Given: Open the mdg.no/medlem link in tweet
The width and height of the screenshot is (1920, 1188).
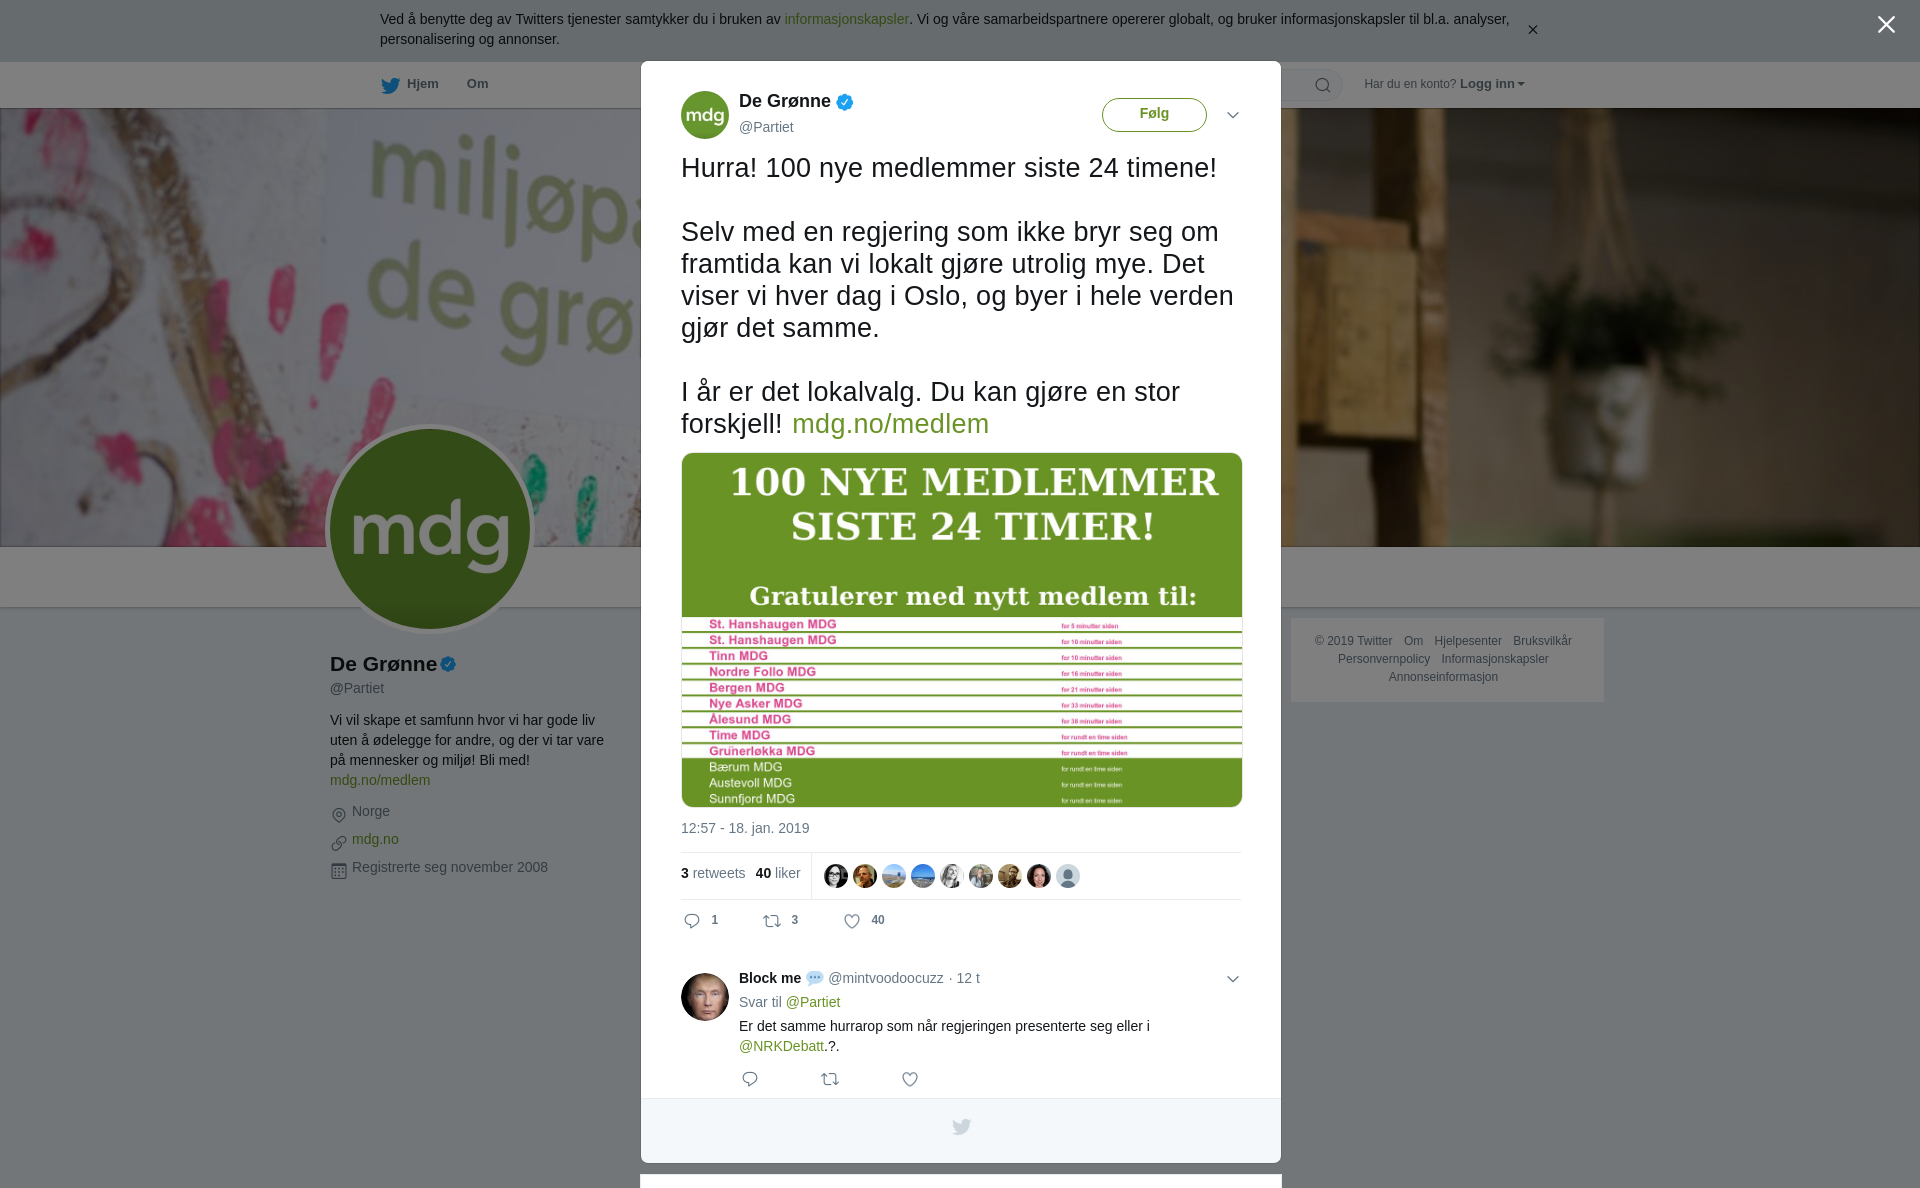Looking at the screenshot, I should (890, 424).
